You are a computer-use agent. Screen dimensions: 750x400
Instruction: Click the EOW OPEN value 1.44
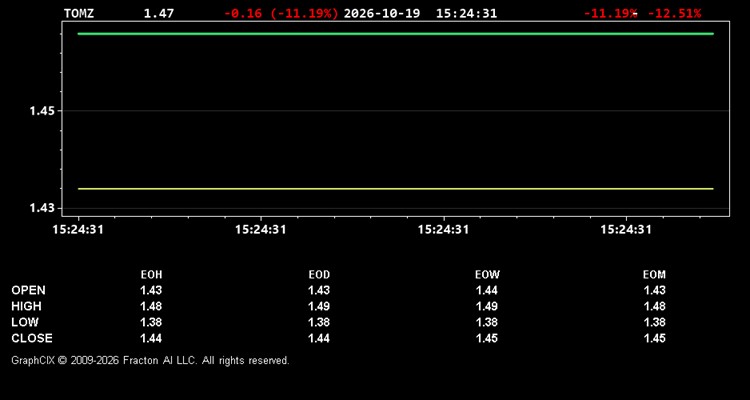487,290
